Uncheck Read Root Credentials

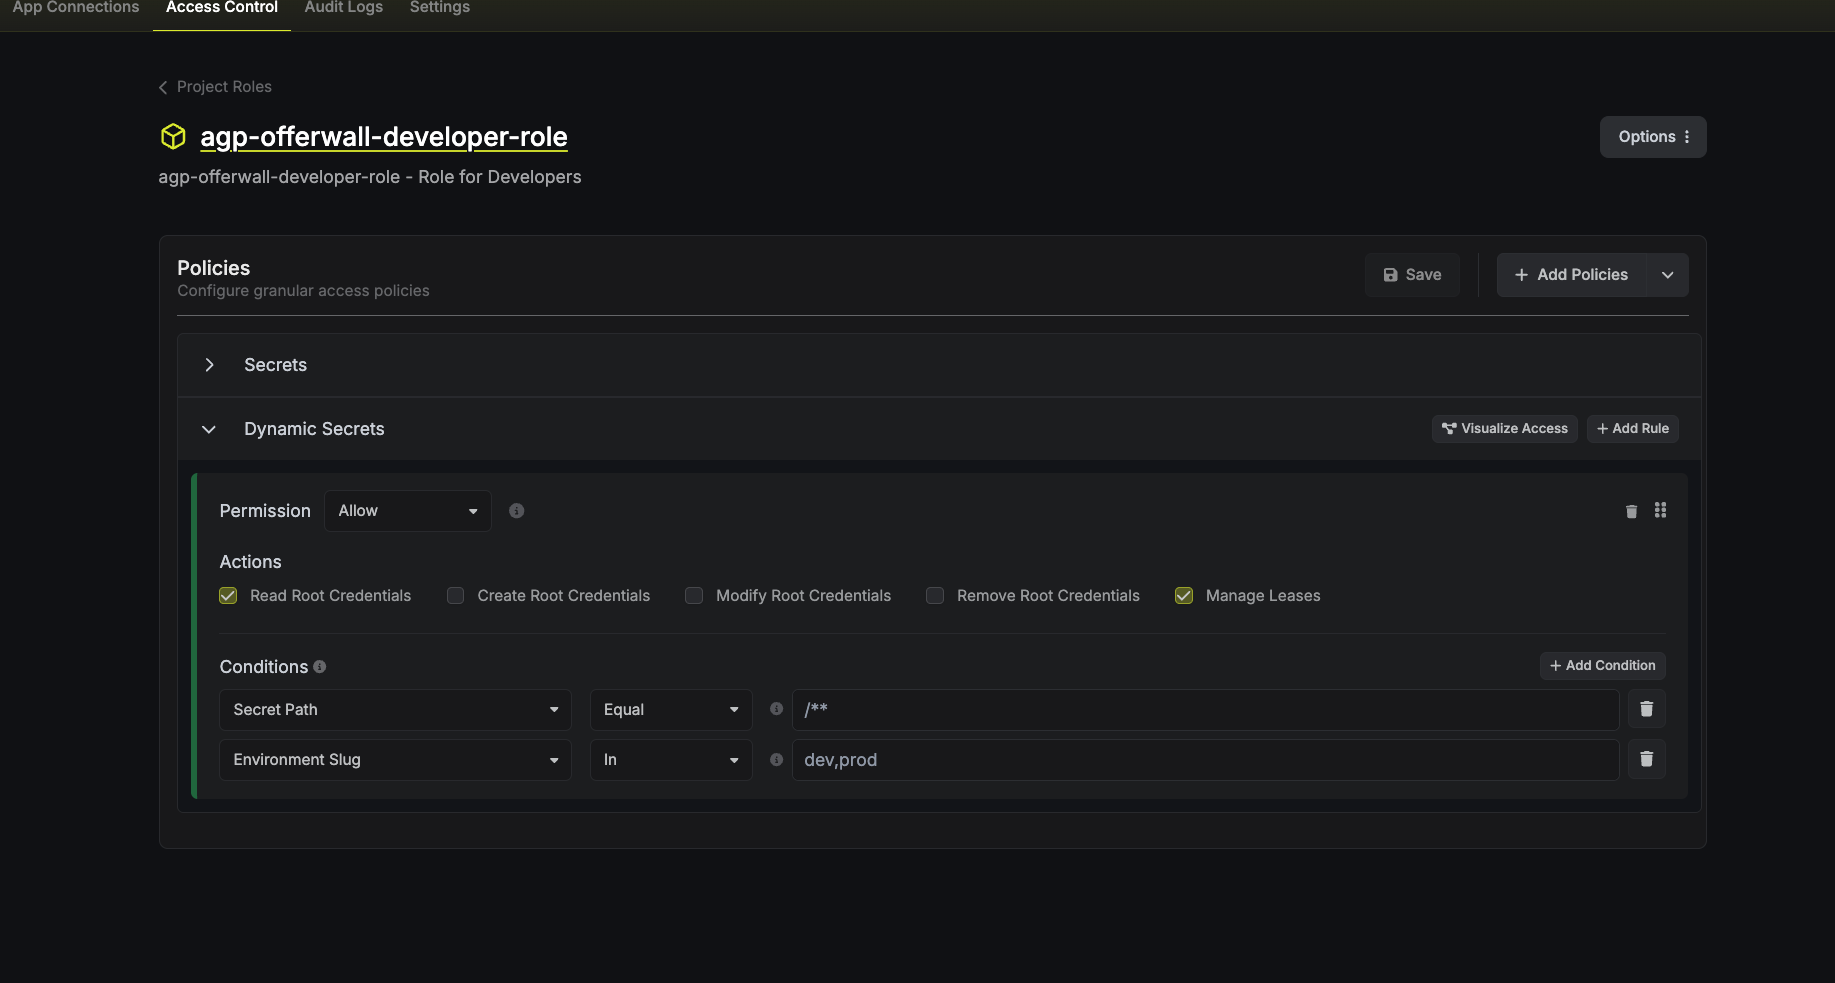228,596
